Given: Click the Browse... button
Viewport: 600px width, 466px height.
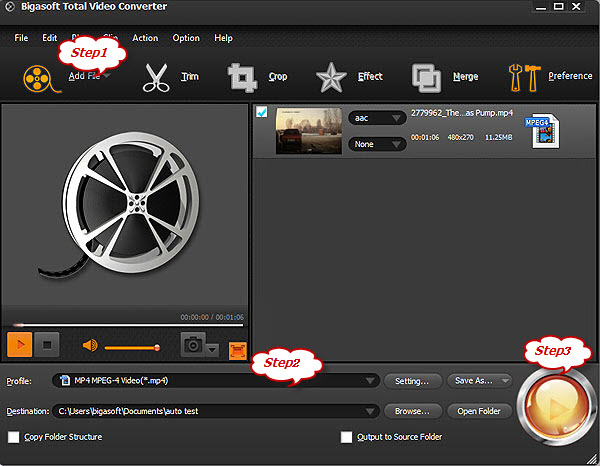Looking at the screenshot, I should 412,411.
